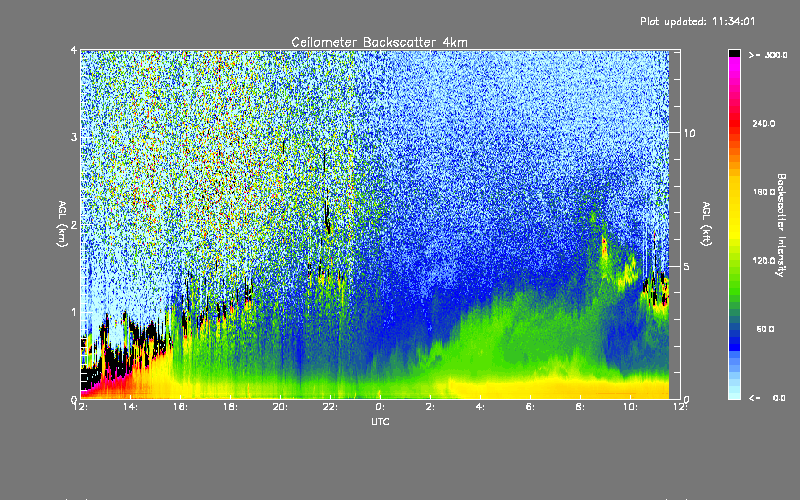Click the '>= 300.0' color bar maximum label

pyautogui.click(x=768, y=55)
